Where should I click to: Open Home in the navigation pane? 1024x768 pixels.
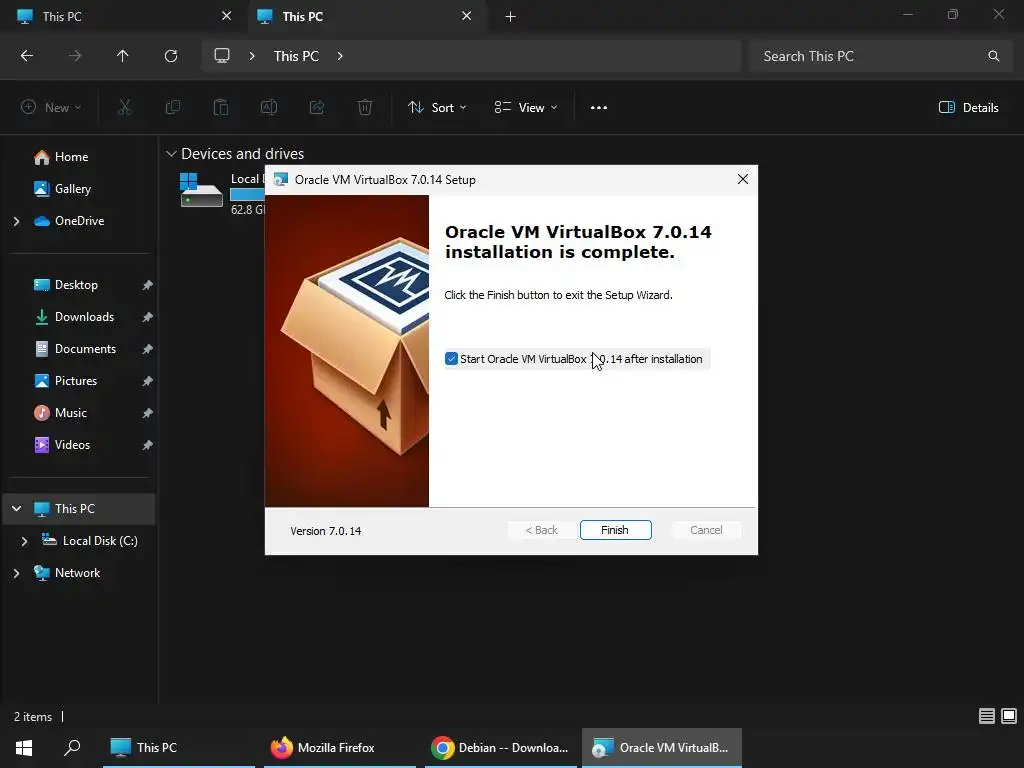click(x=71, y=157)
